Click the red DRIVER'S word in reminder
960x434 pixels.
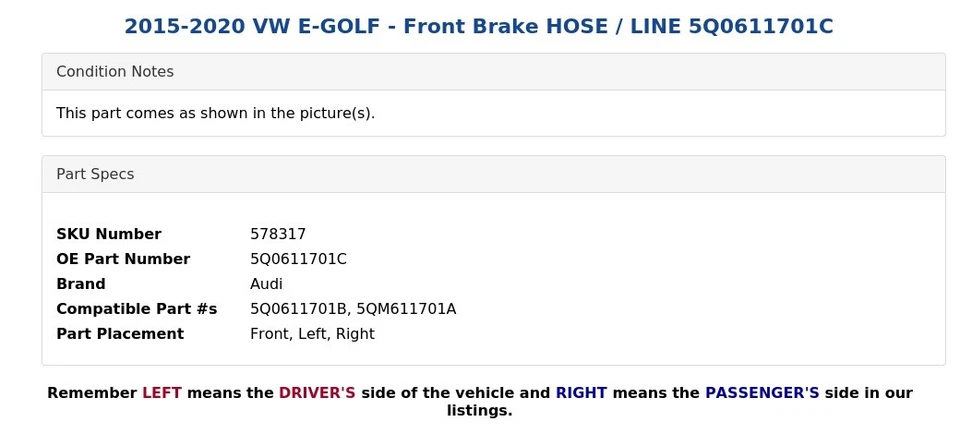tap(317, 393)
